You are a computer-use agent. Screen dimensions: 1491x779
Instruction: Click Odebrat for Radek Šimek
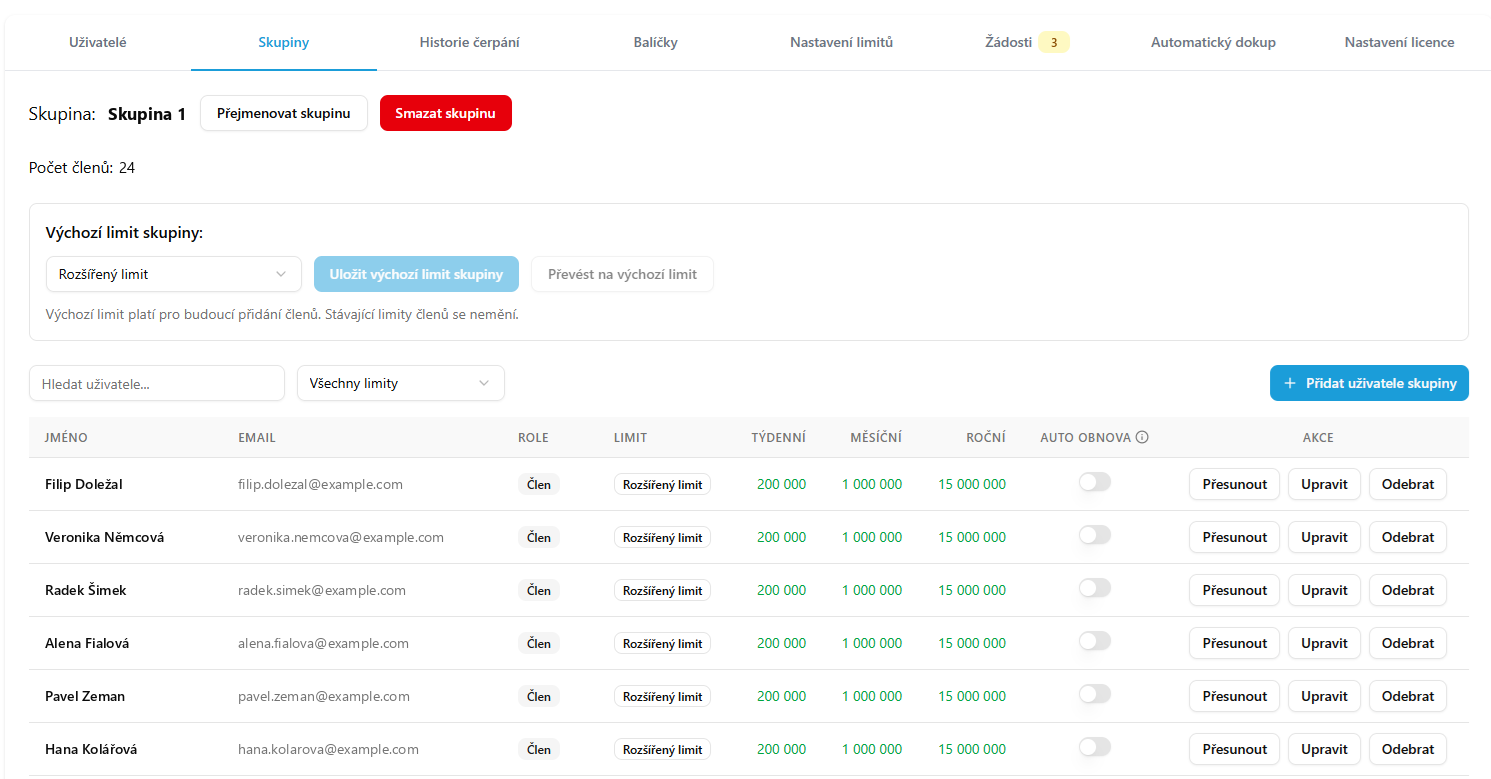pos(1408,590)
